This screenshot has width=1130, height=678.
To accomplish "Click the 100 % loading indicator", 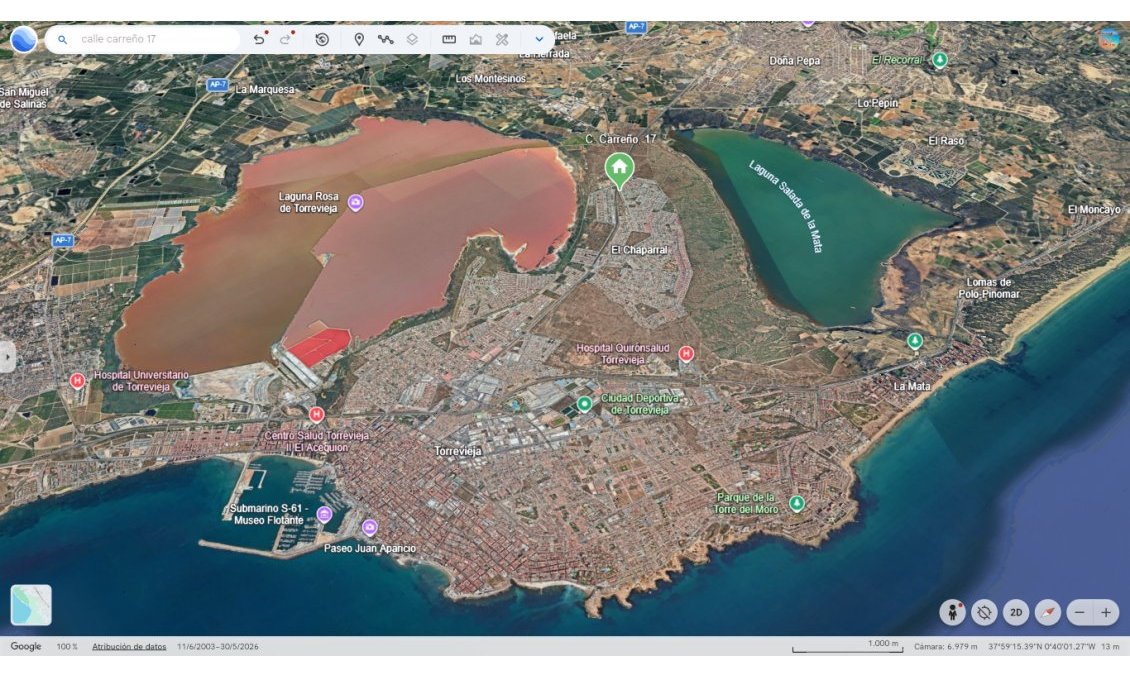I will [67, 646].
